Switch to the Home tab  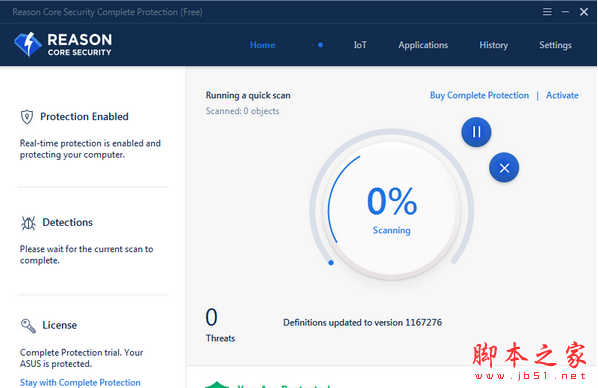tap(262, 45)
